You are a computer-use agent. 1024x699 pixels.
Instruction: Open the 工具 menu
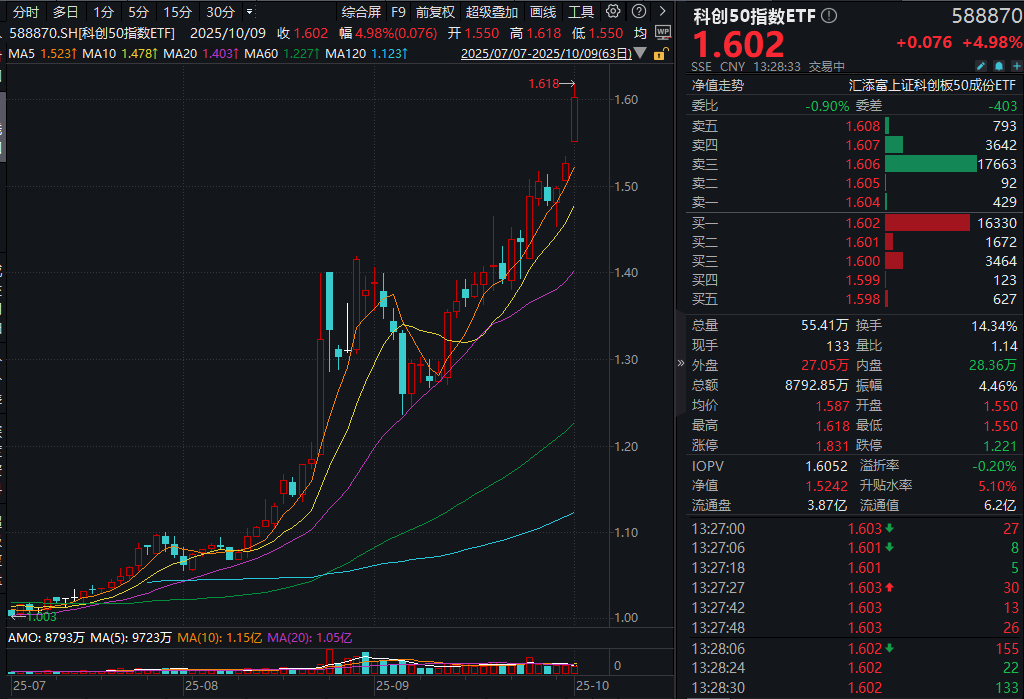coord(578,12)
